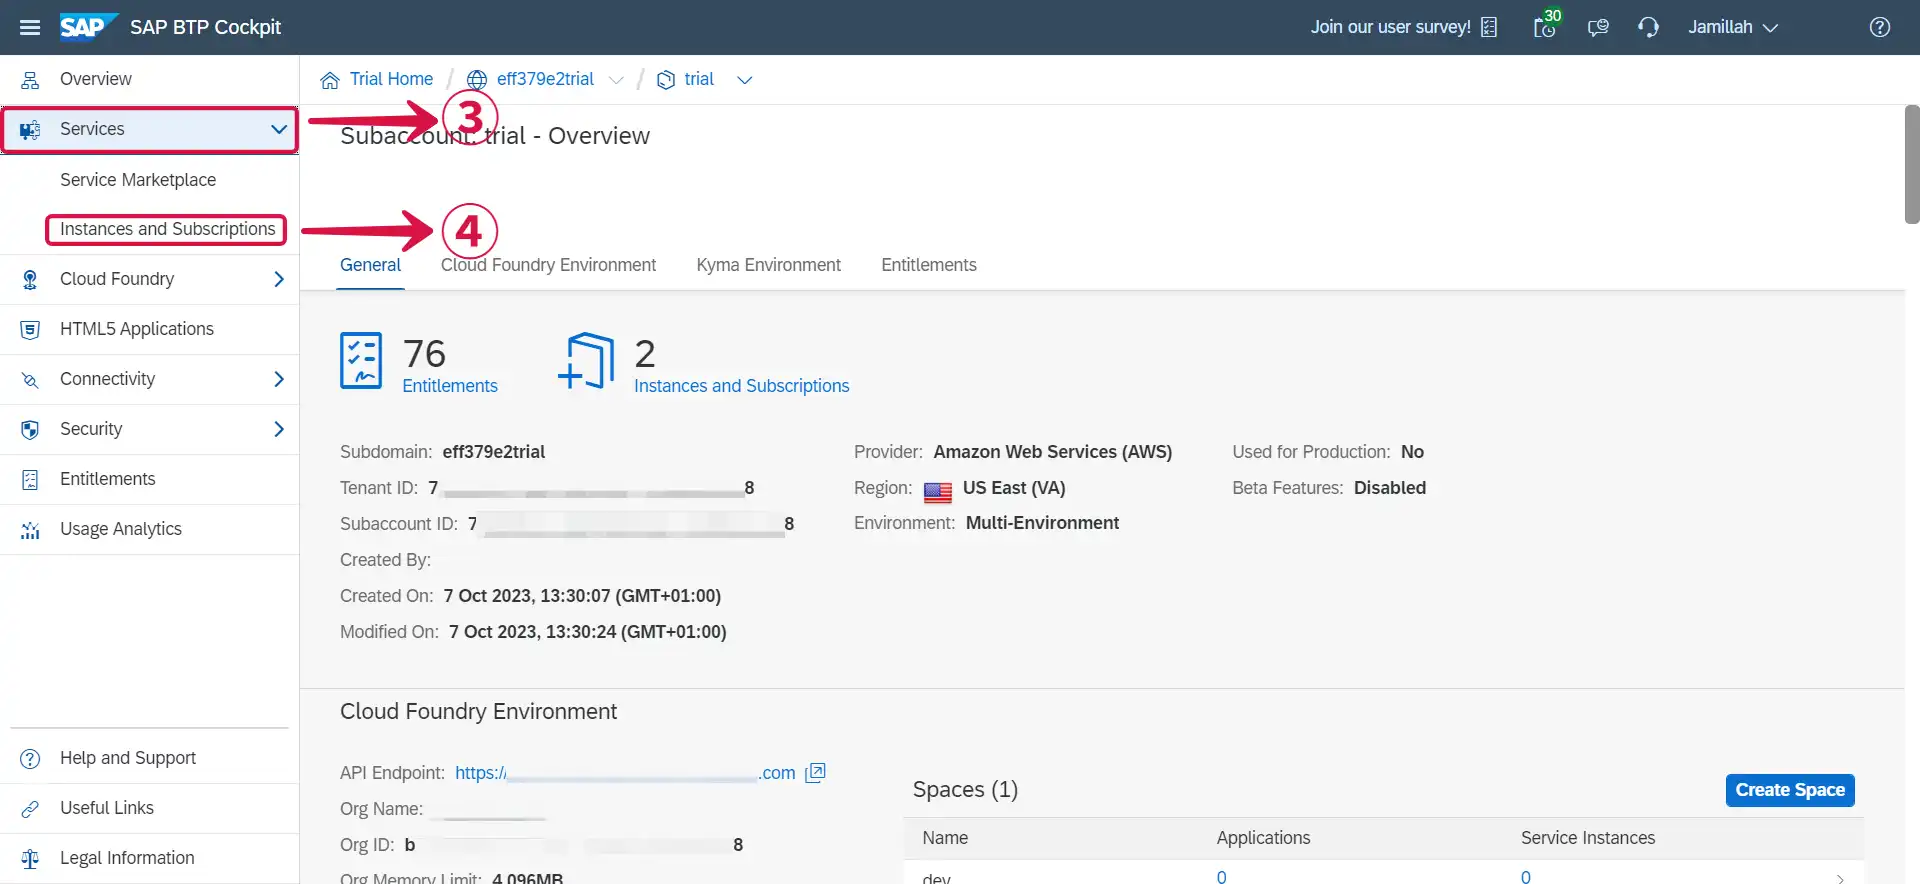Click the eff379e2trial subdomain value

pos(494,452)
